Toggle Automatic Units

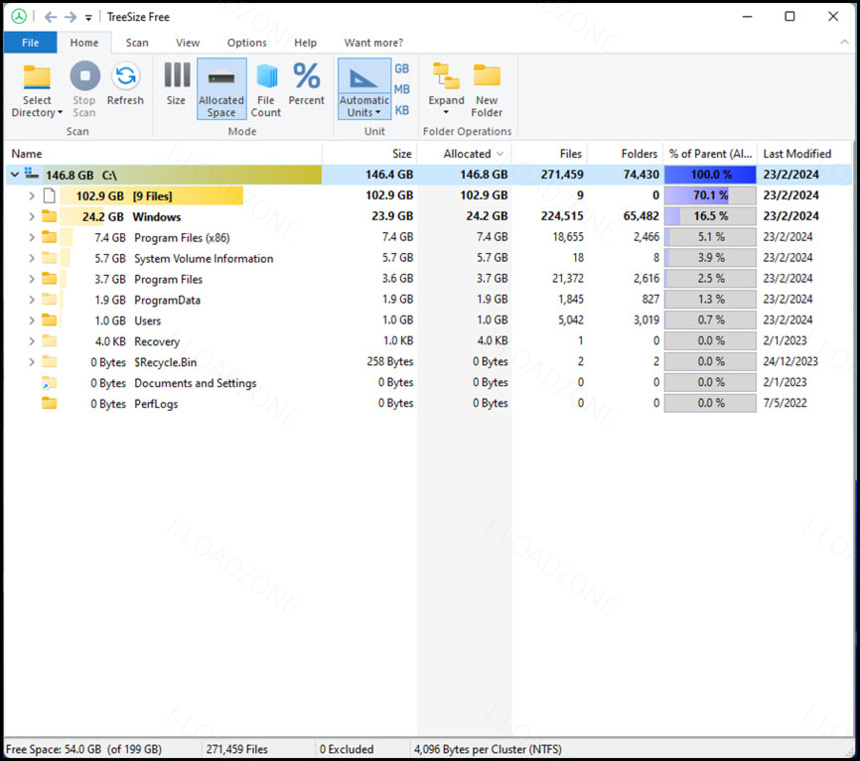[364, 89]
